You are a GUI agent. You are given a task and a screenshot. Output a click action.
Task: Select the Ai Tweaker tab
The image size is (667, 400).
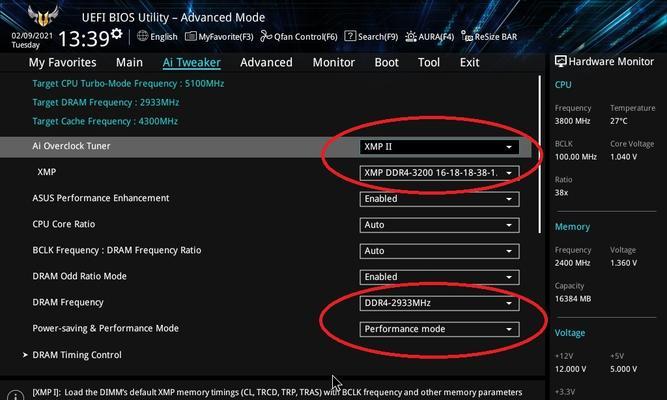(x=191, y=63)
